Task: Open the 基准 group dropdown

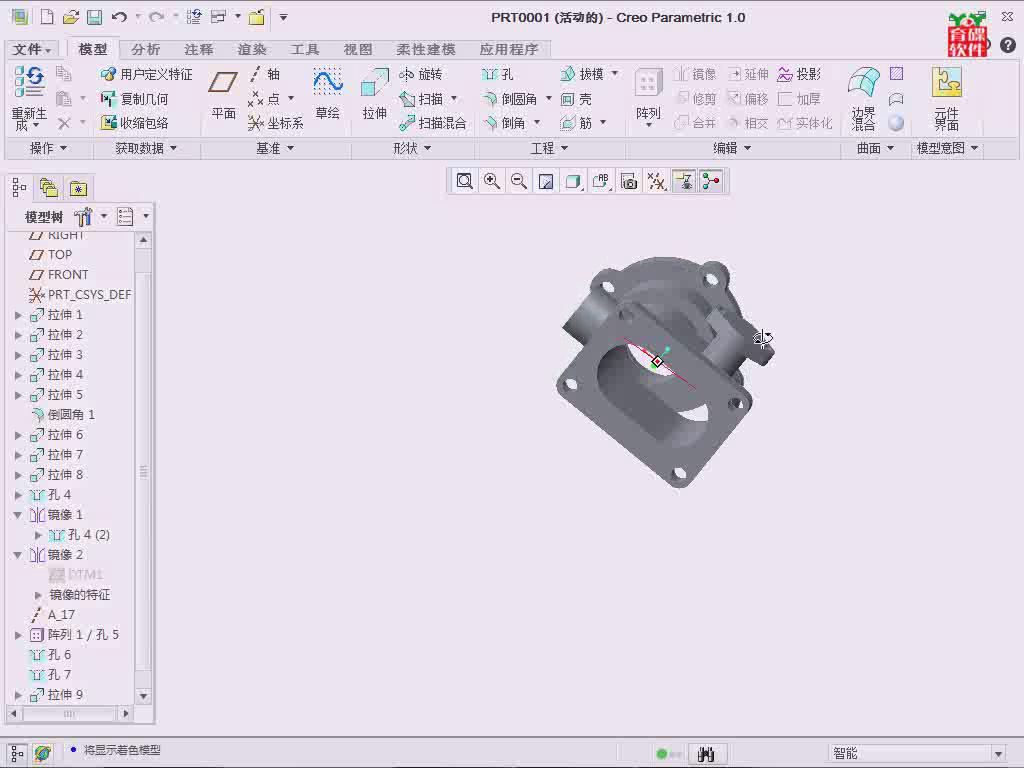Action: [275, 148]
